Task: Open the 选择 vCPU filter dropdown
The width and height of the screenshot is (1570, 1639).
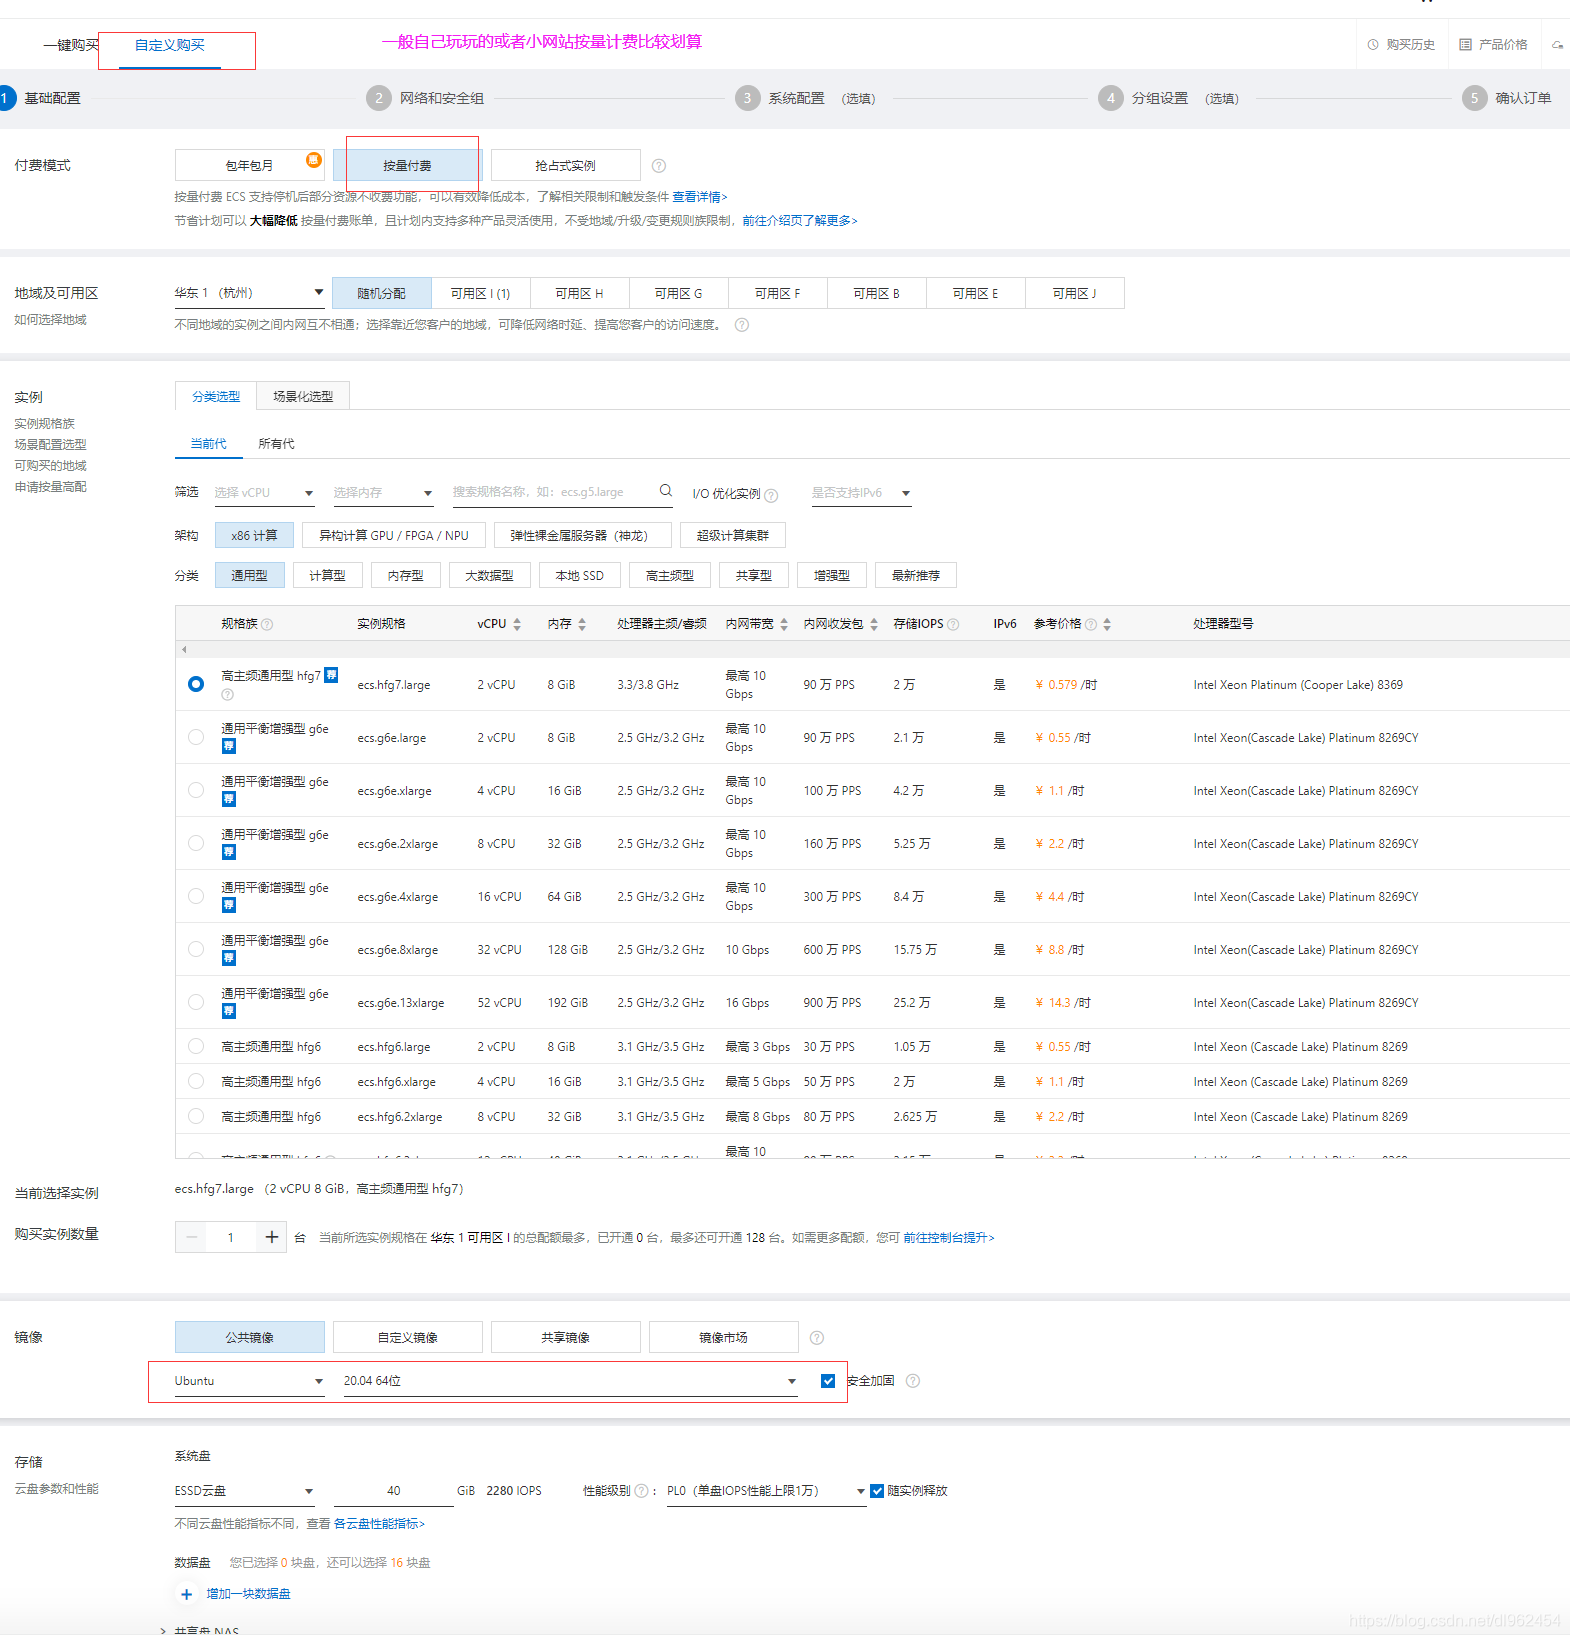Action: point(264,493)
